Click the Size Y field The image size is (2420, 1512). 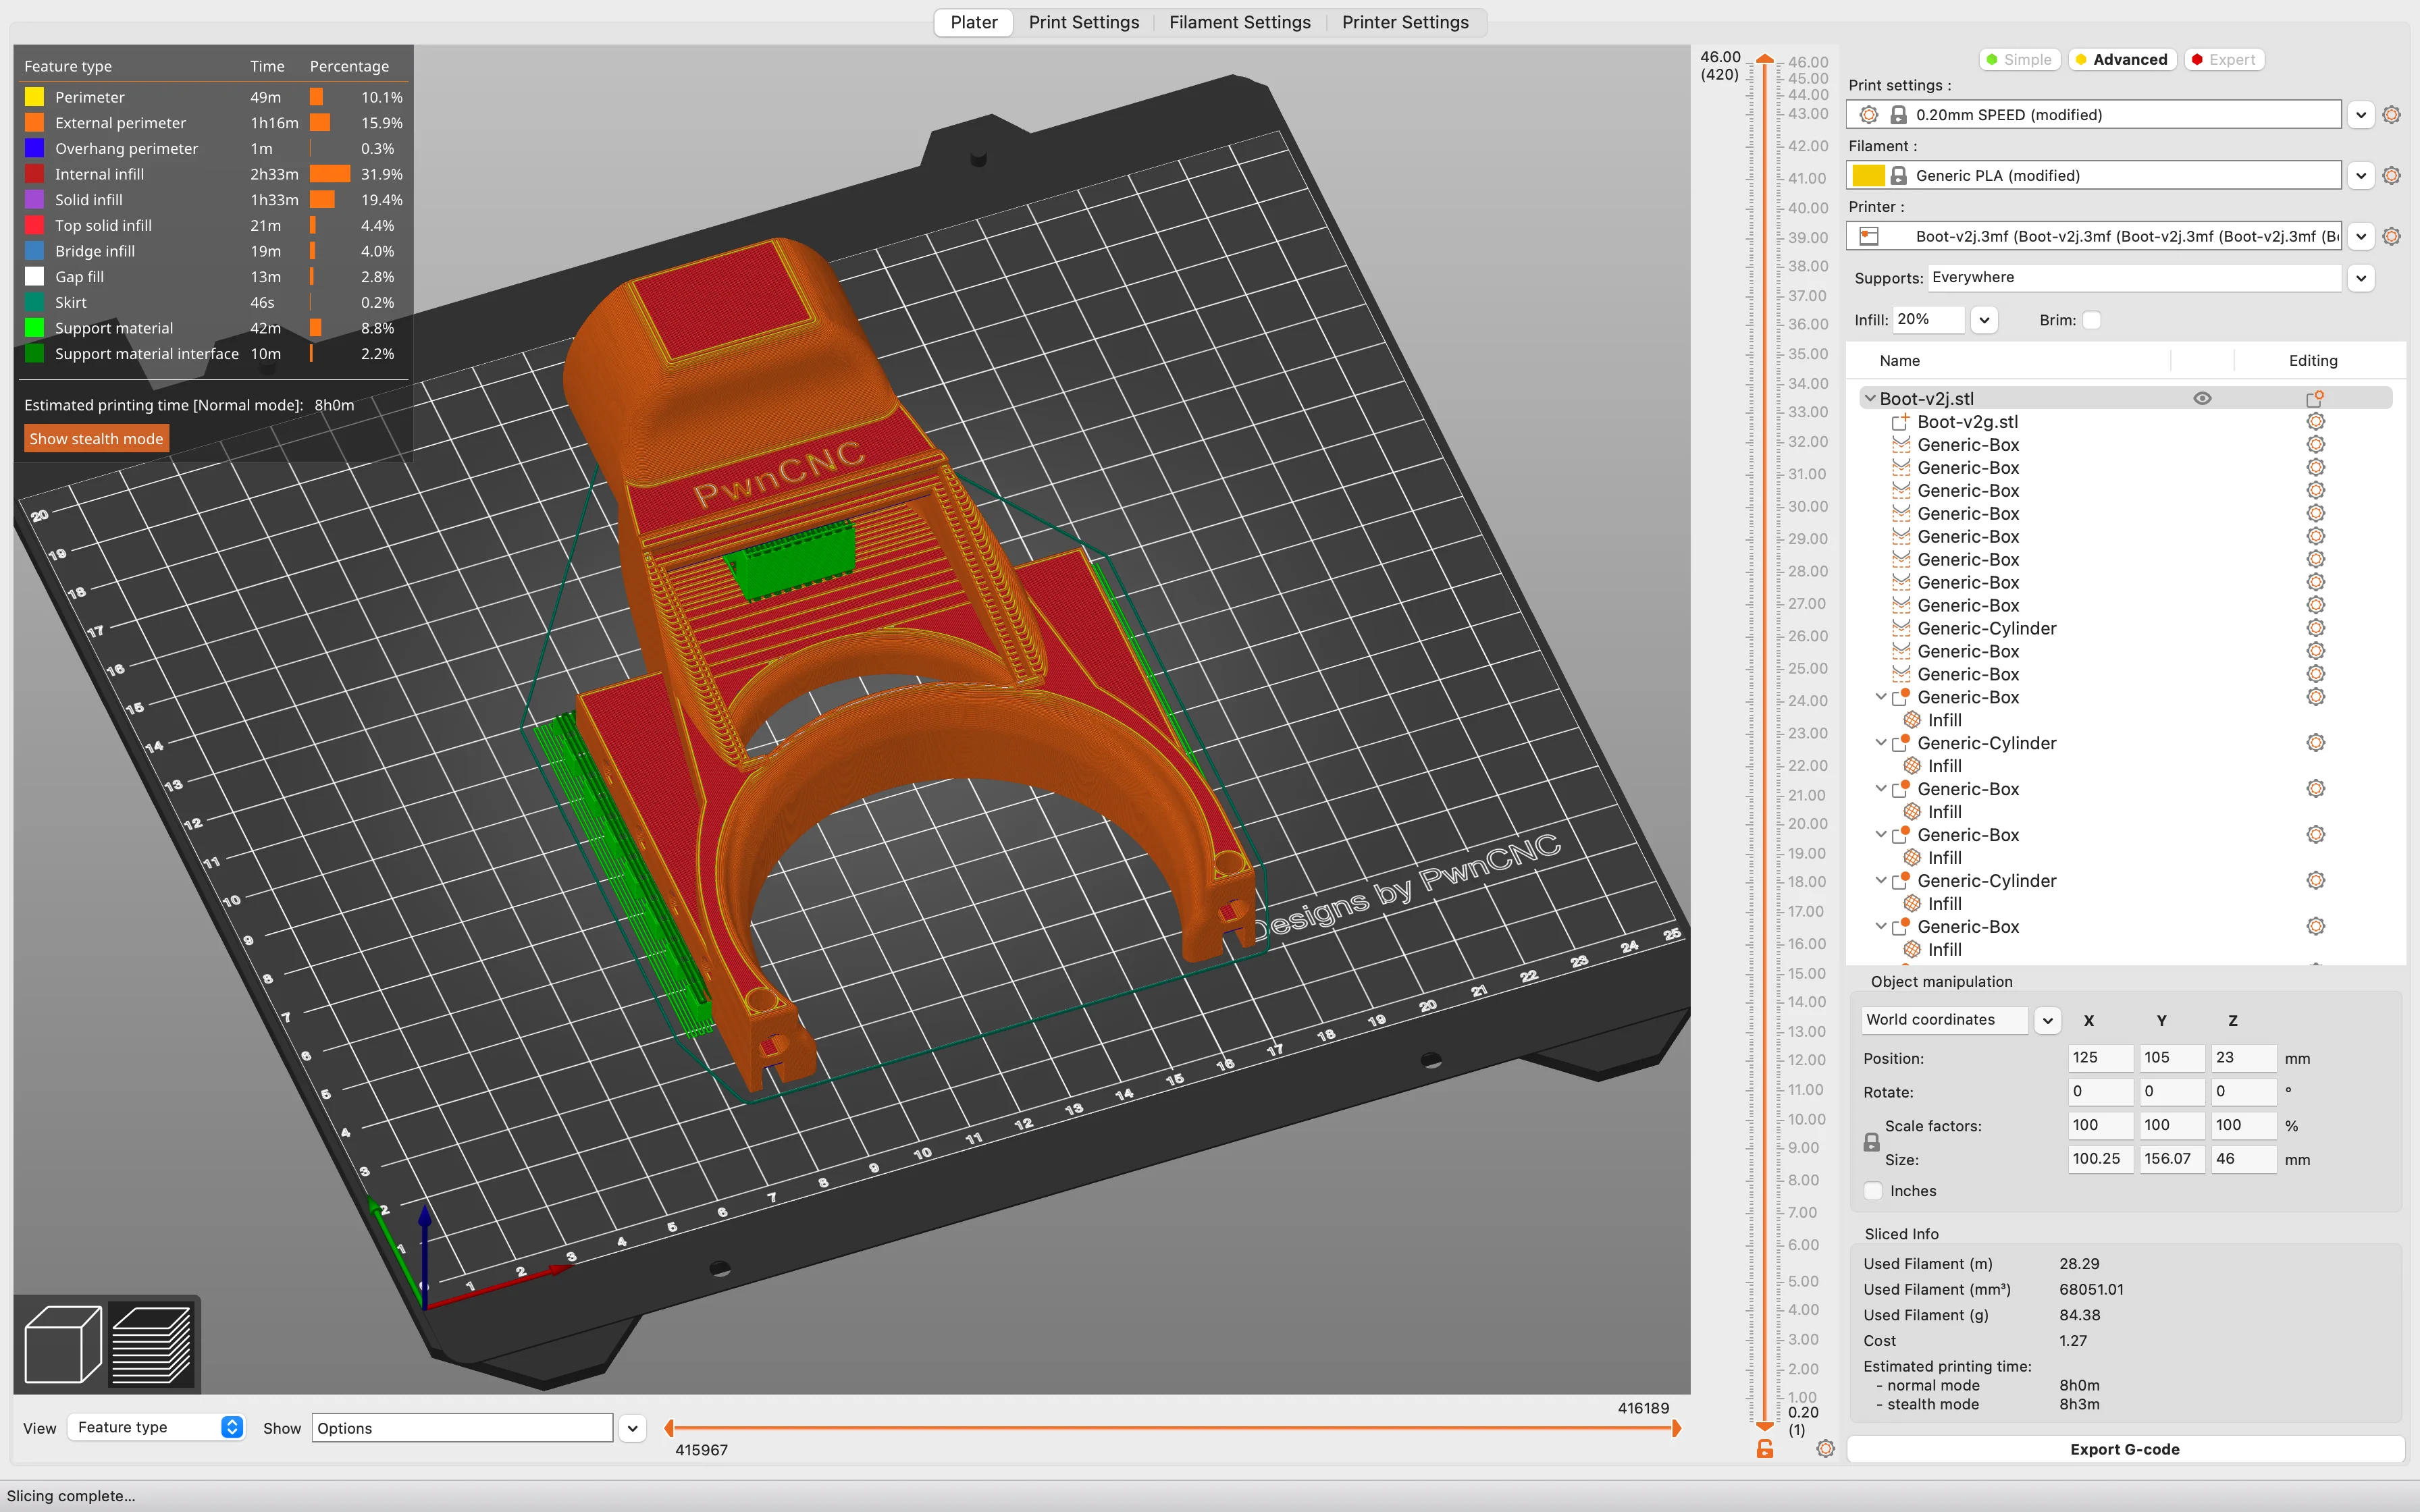pyautogui.click(x=2172, y=1159)
